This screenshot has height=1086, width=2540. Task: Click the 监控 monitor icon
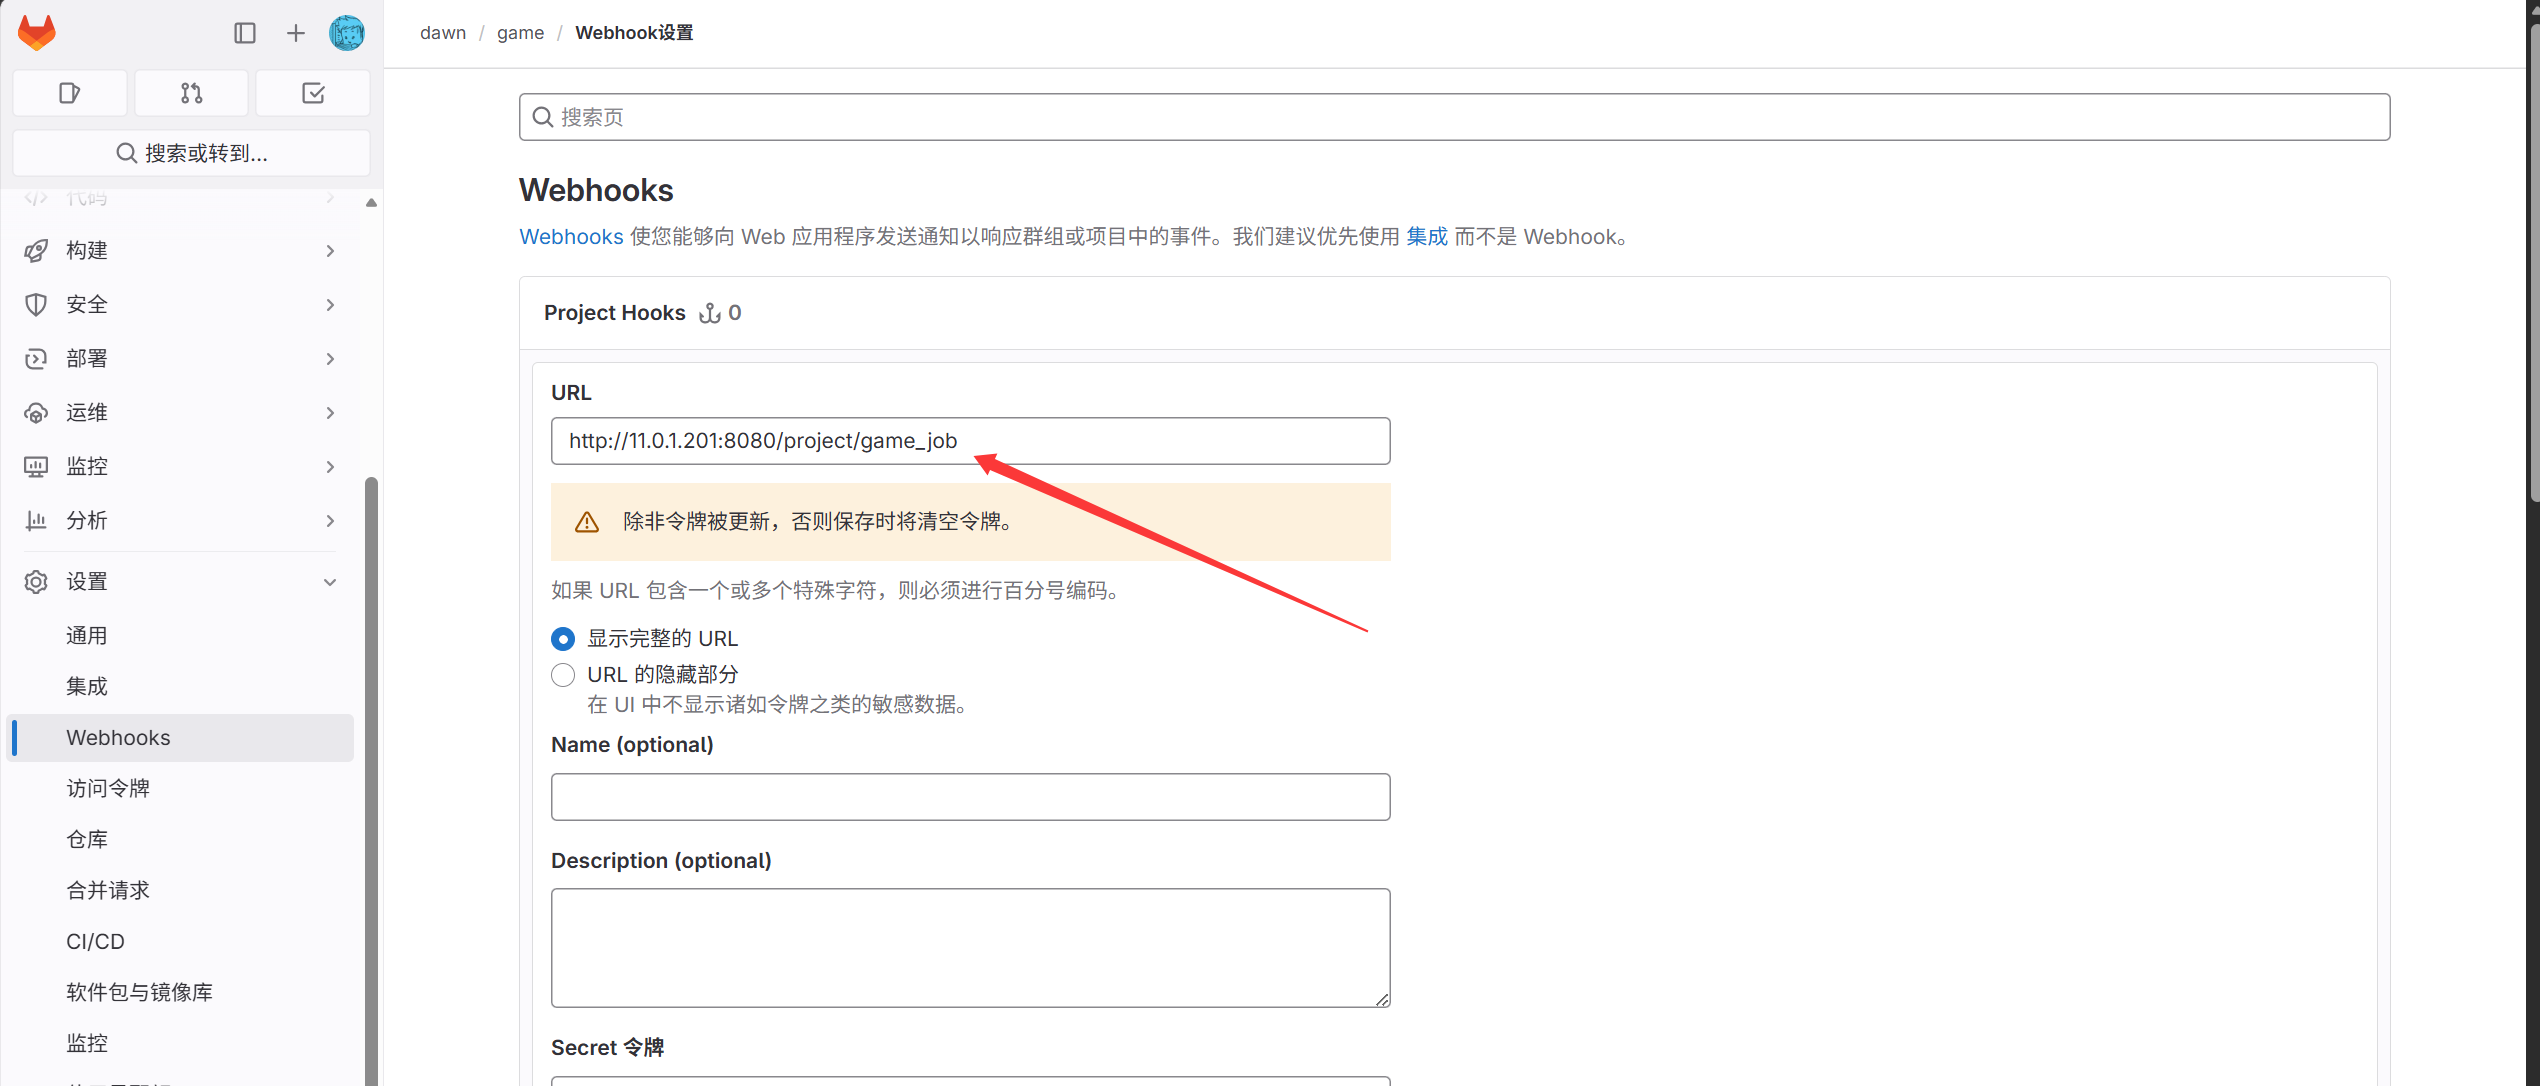(x=36, y=466)
